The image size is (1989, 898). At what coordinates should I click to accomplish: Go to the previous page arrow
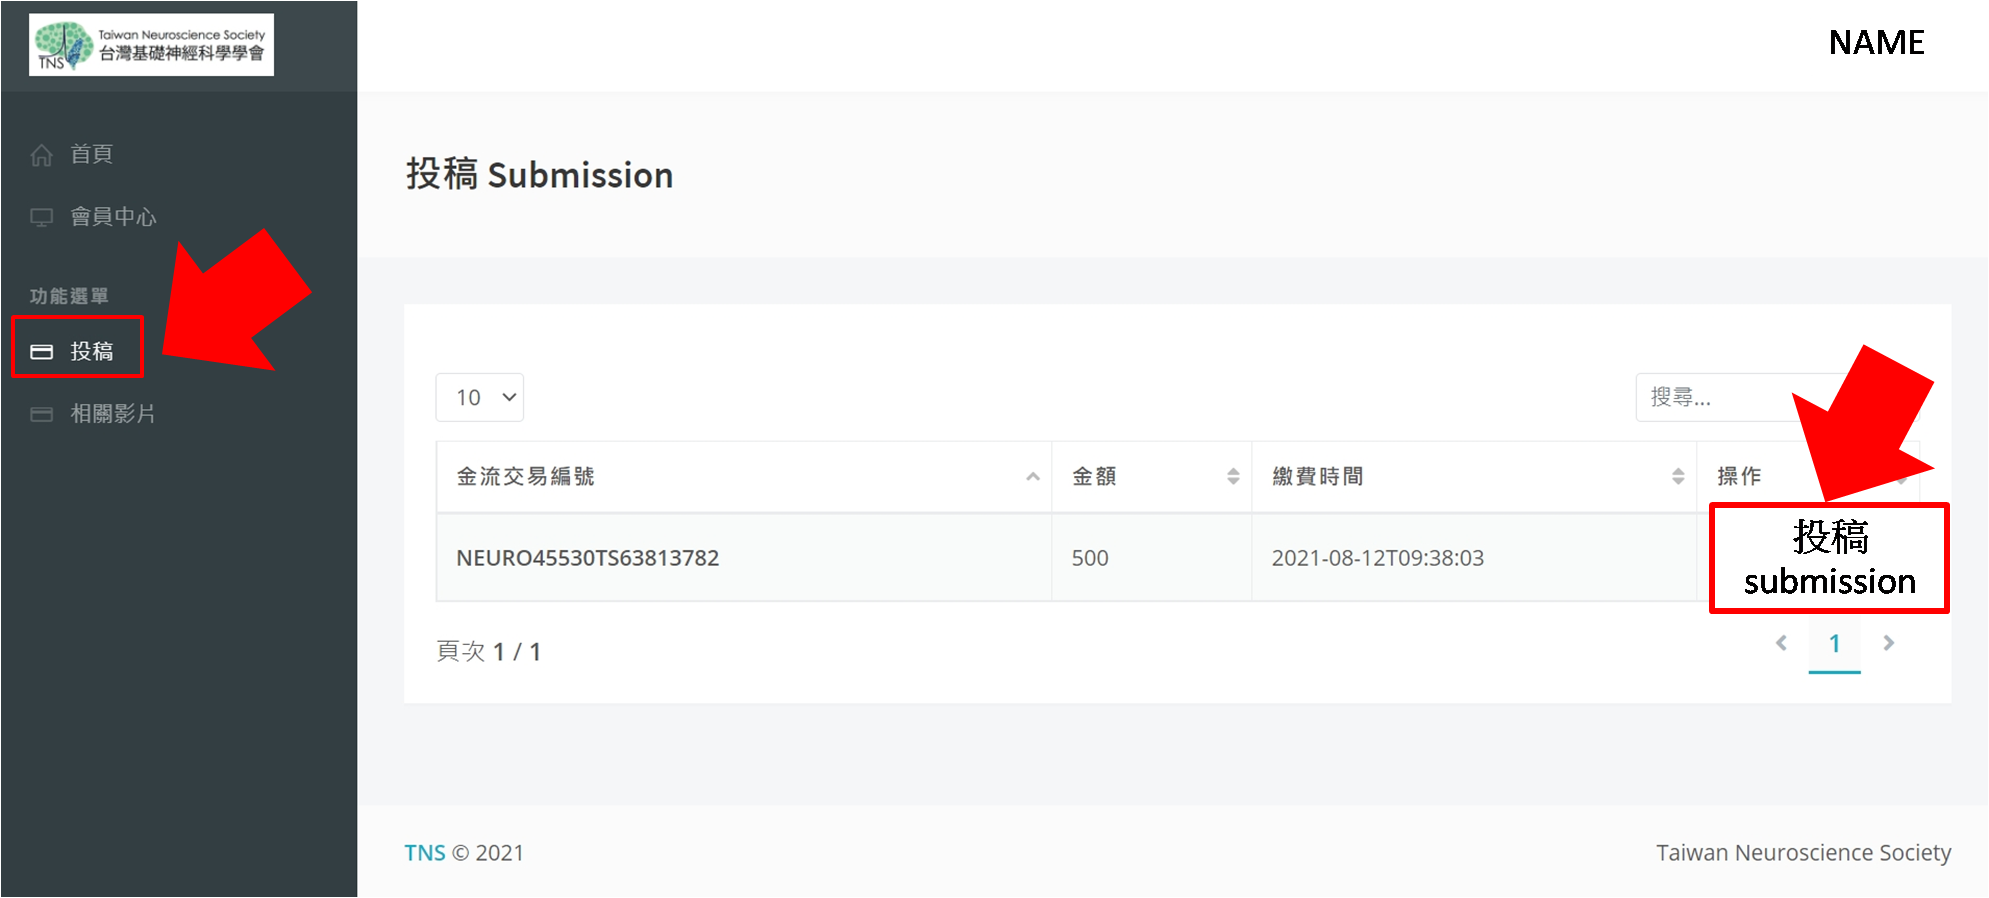1781,643
